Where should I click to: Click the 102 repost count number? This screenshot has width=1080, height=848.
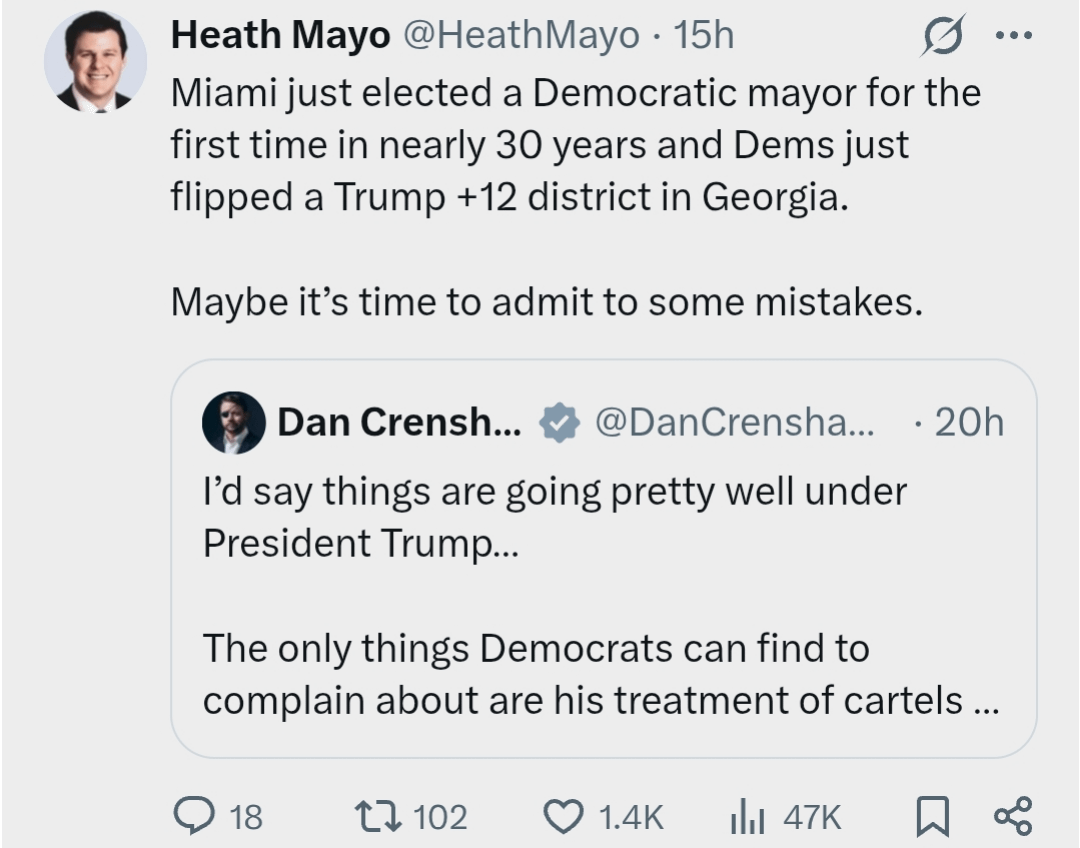point(440,817)
